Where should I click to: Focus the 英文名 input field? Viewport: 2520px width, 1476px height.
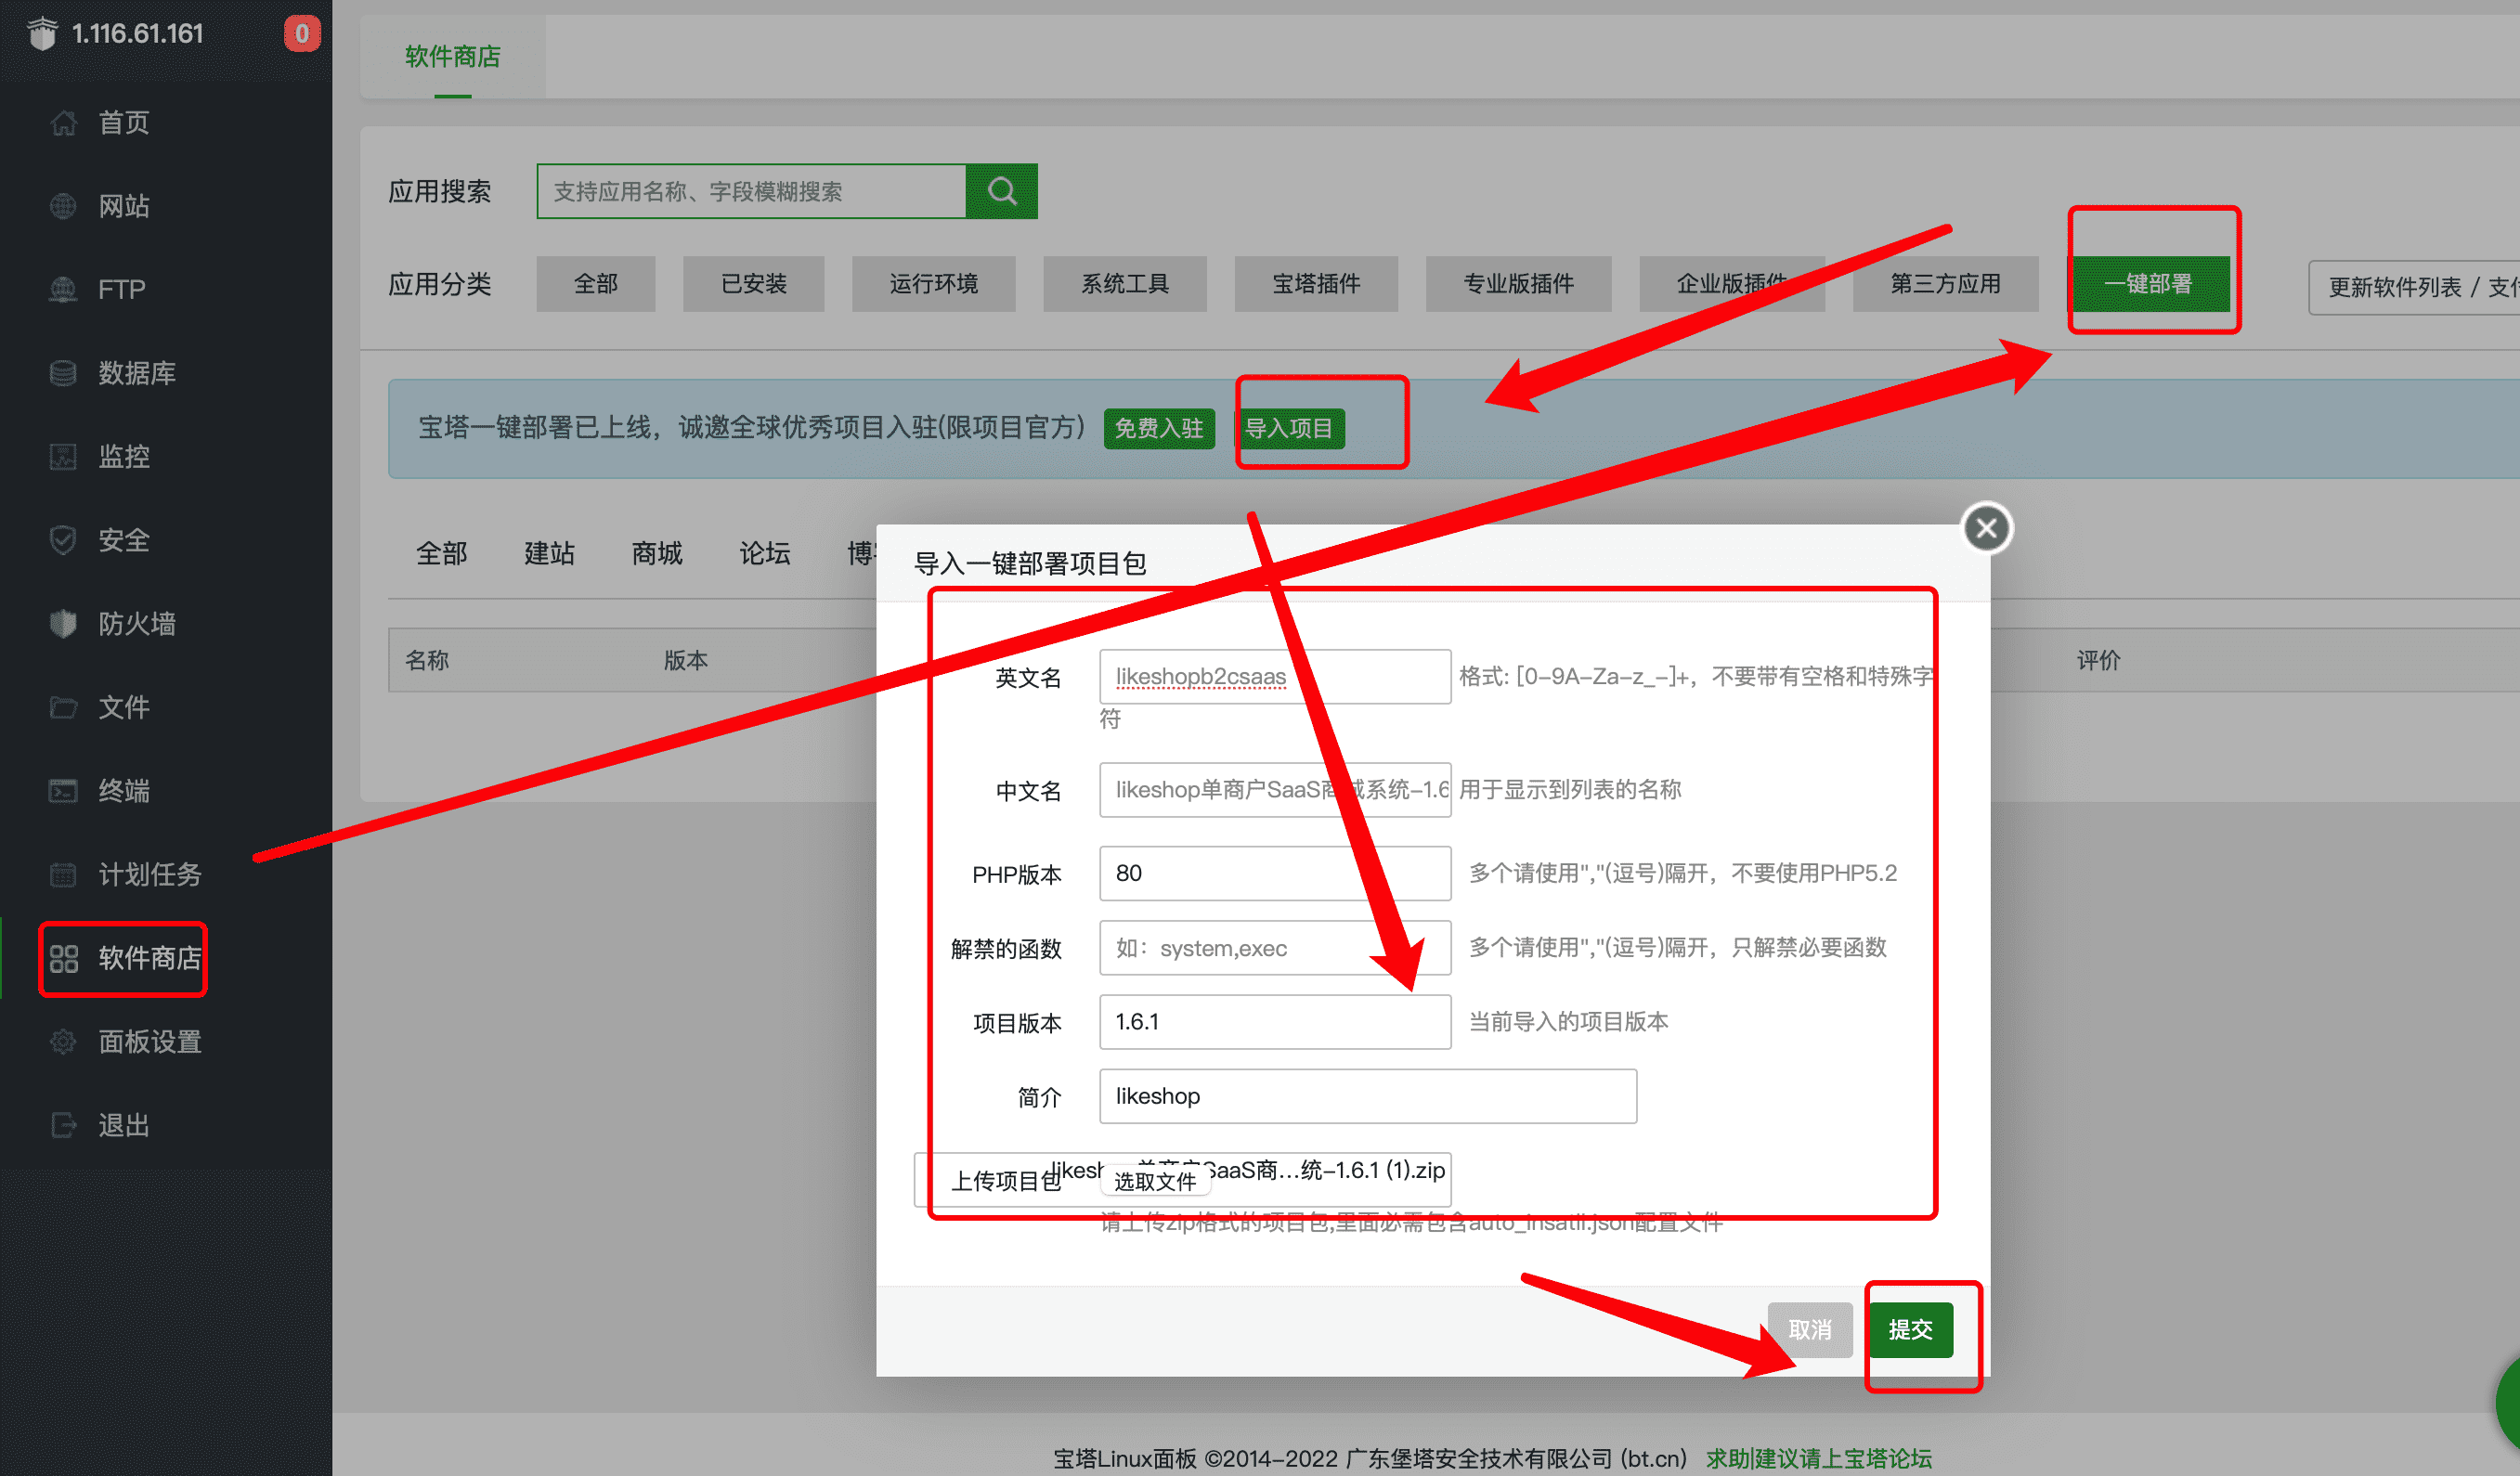pyautogui.click(x=1275, y=677)
